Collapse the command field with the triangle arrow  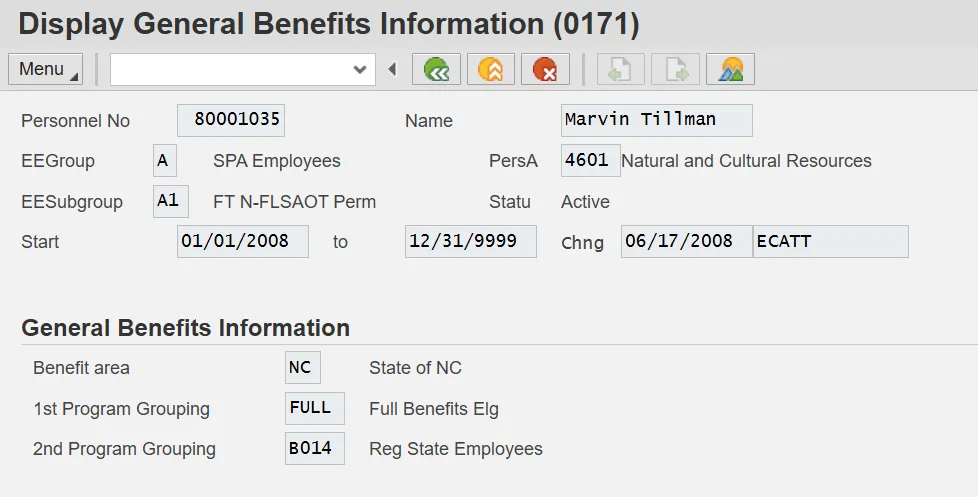(392, 69)
